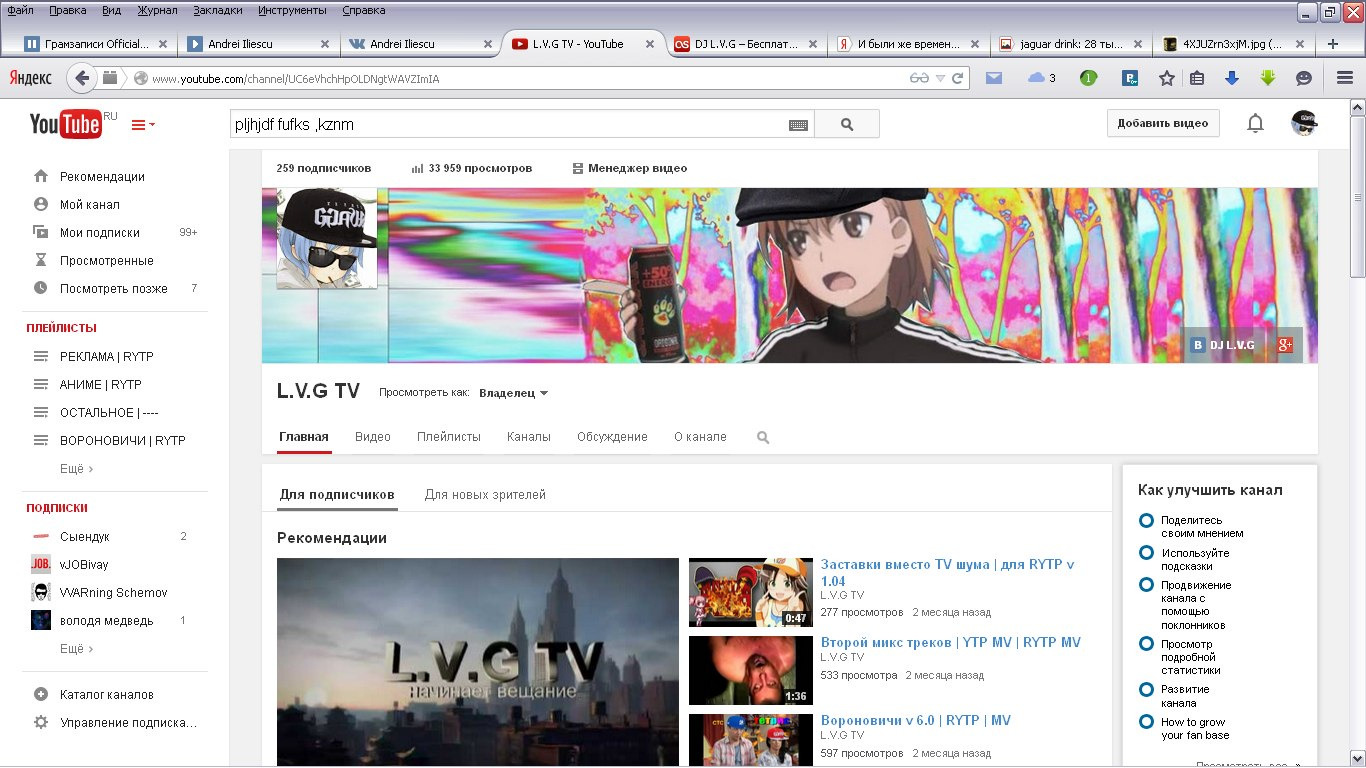Play the L.V.G TV featured video
1366x768 pixels.
[x=478, y=662]
